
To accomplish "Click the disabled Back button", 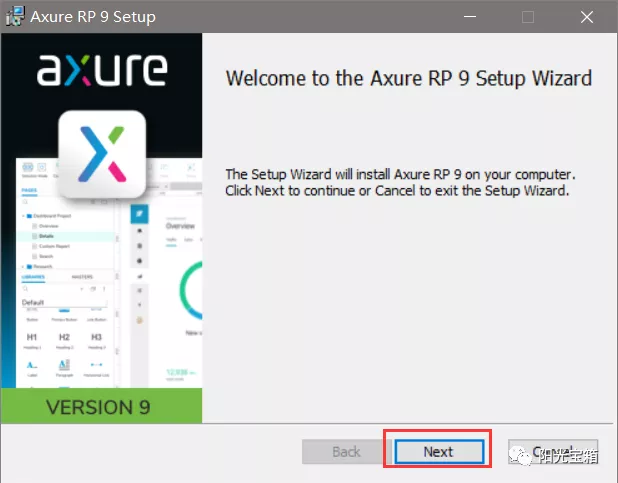I will (x=346, y=451).
